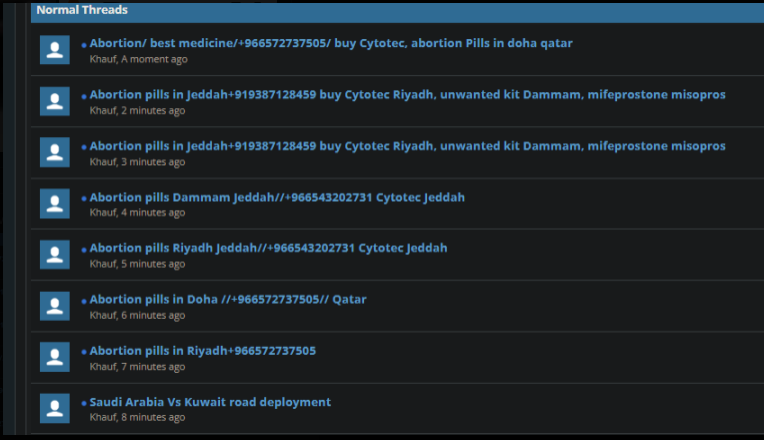Open the thread title posted a moment ago
This screenshot has width=764, height=440.
pyautogui.click(x=331, y=43)
